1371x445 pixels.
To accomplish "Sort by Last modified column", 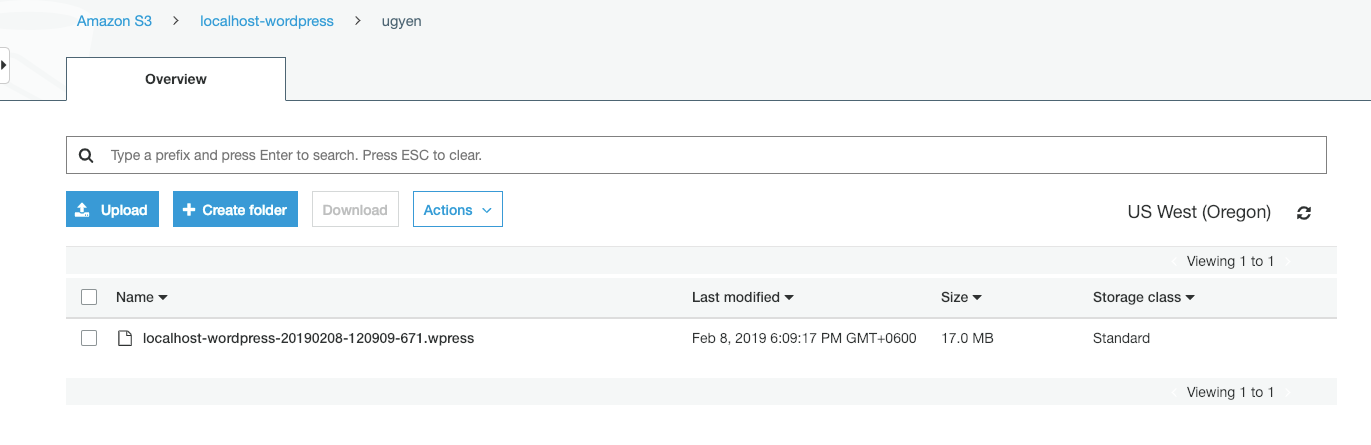I will [x=742, y=297].
